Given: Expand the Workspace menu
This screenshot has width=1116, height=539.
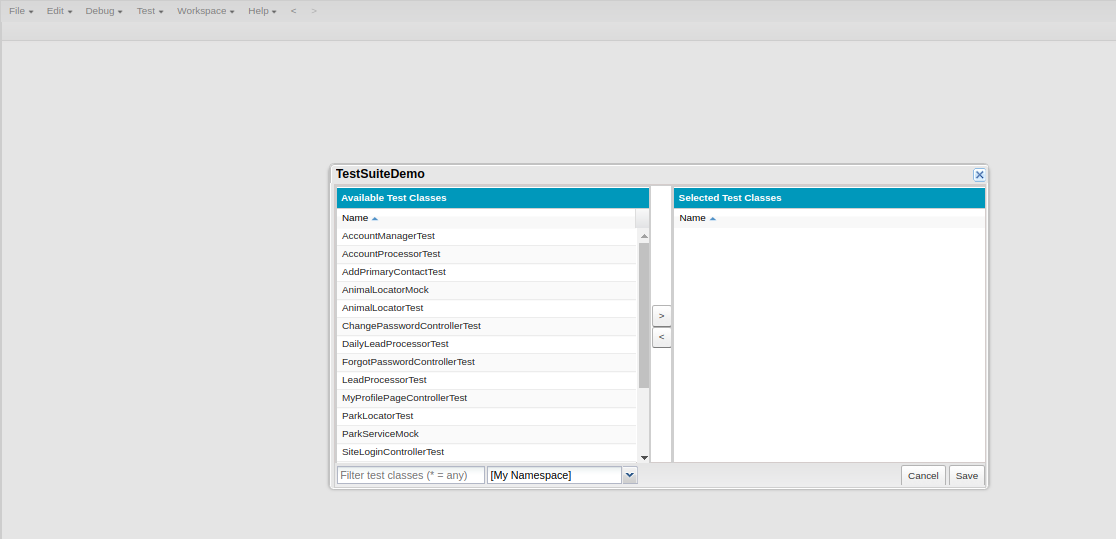Looking at the screenshot, I should point(205,11).
